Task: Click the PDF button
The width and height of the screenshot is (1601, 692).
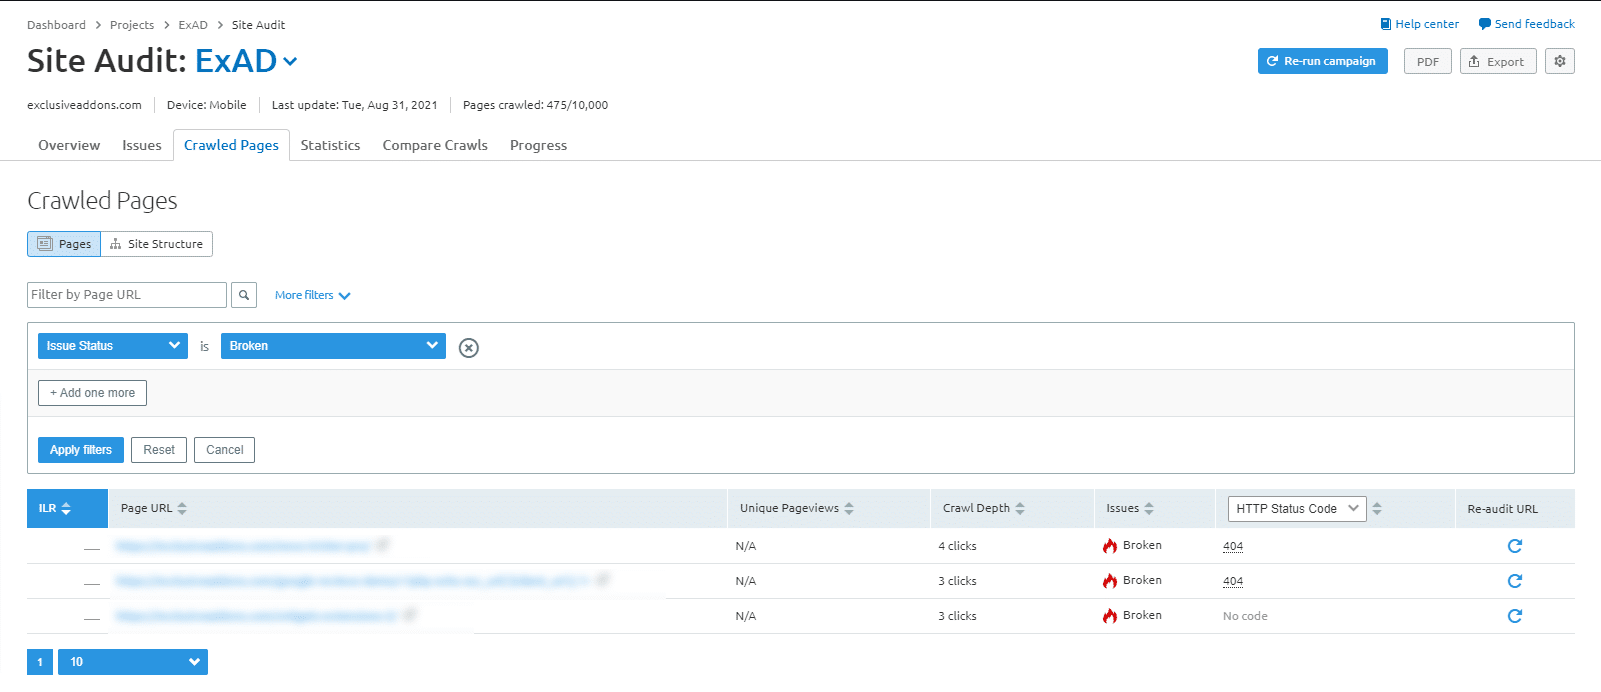Action: (x=1428, y=61)
